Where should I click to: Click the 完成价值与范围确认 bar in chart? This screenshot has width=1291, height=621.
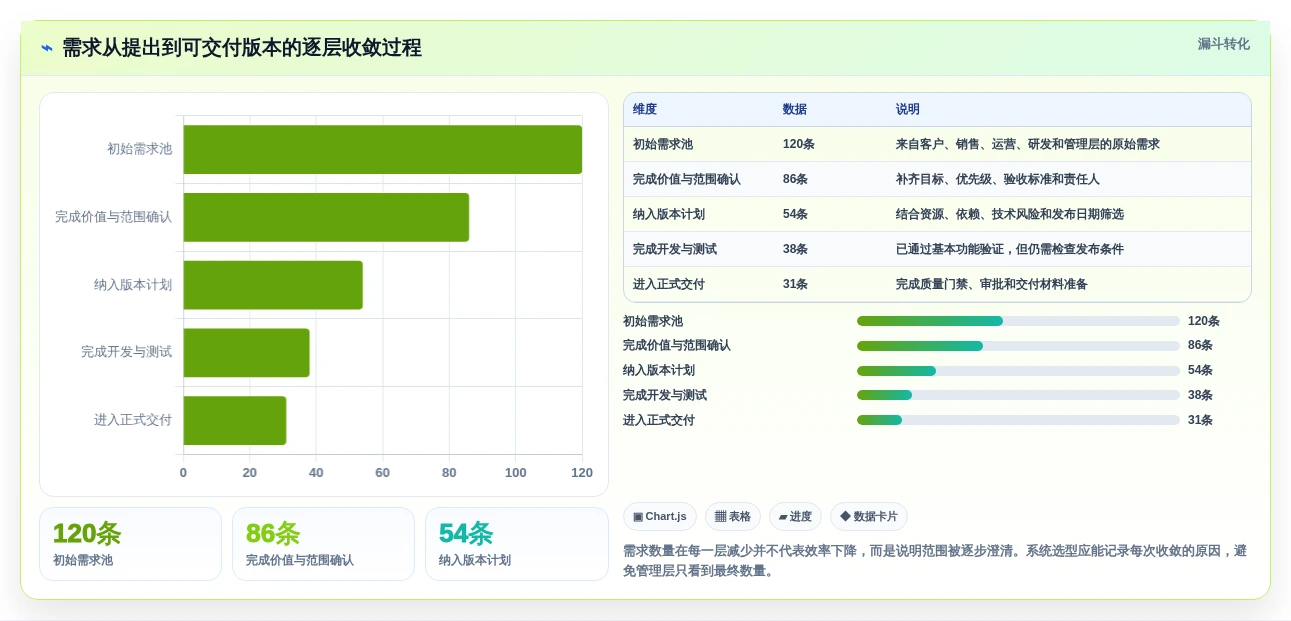(x=326, y=217)
